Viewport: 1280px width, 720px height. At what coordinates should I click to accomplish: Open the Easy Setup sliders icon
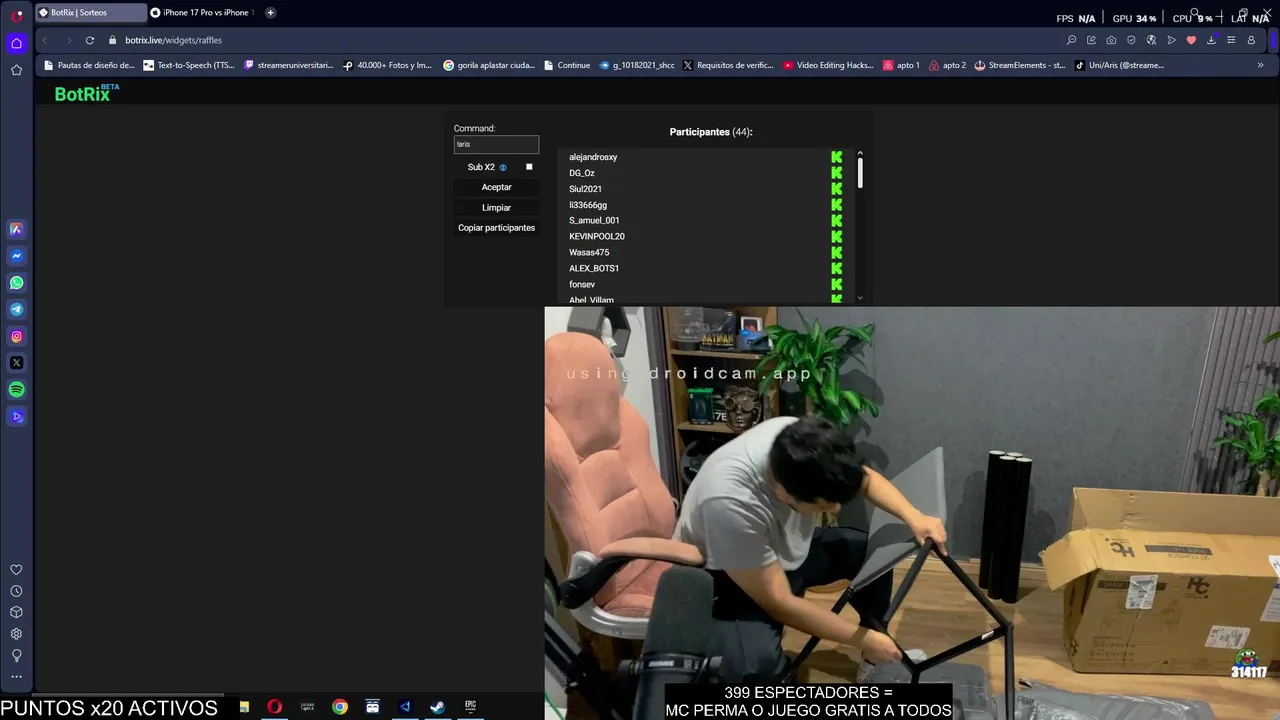pos(1231,40)
